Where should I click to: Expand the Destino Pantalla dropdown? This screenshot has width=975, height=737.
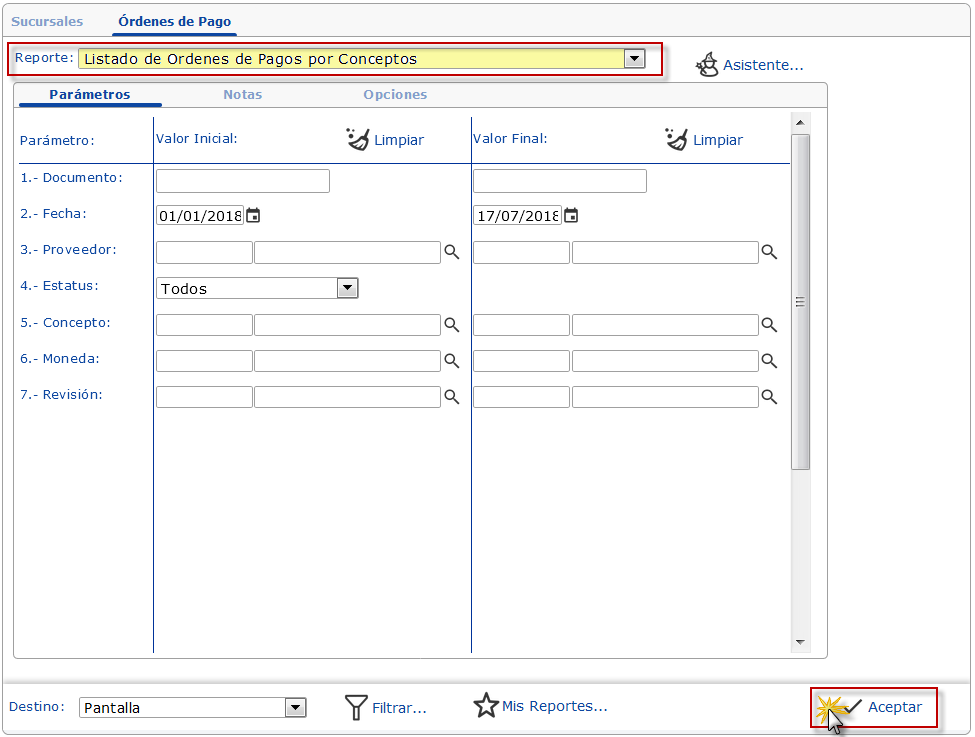[x=295, y=708]
